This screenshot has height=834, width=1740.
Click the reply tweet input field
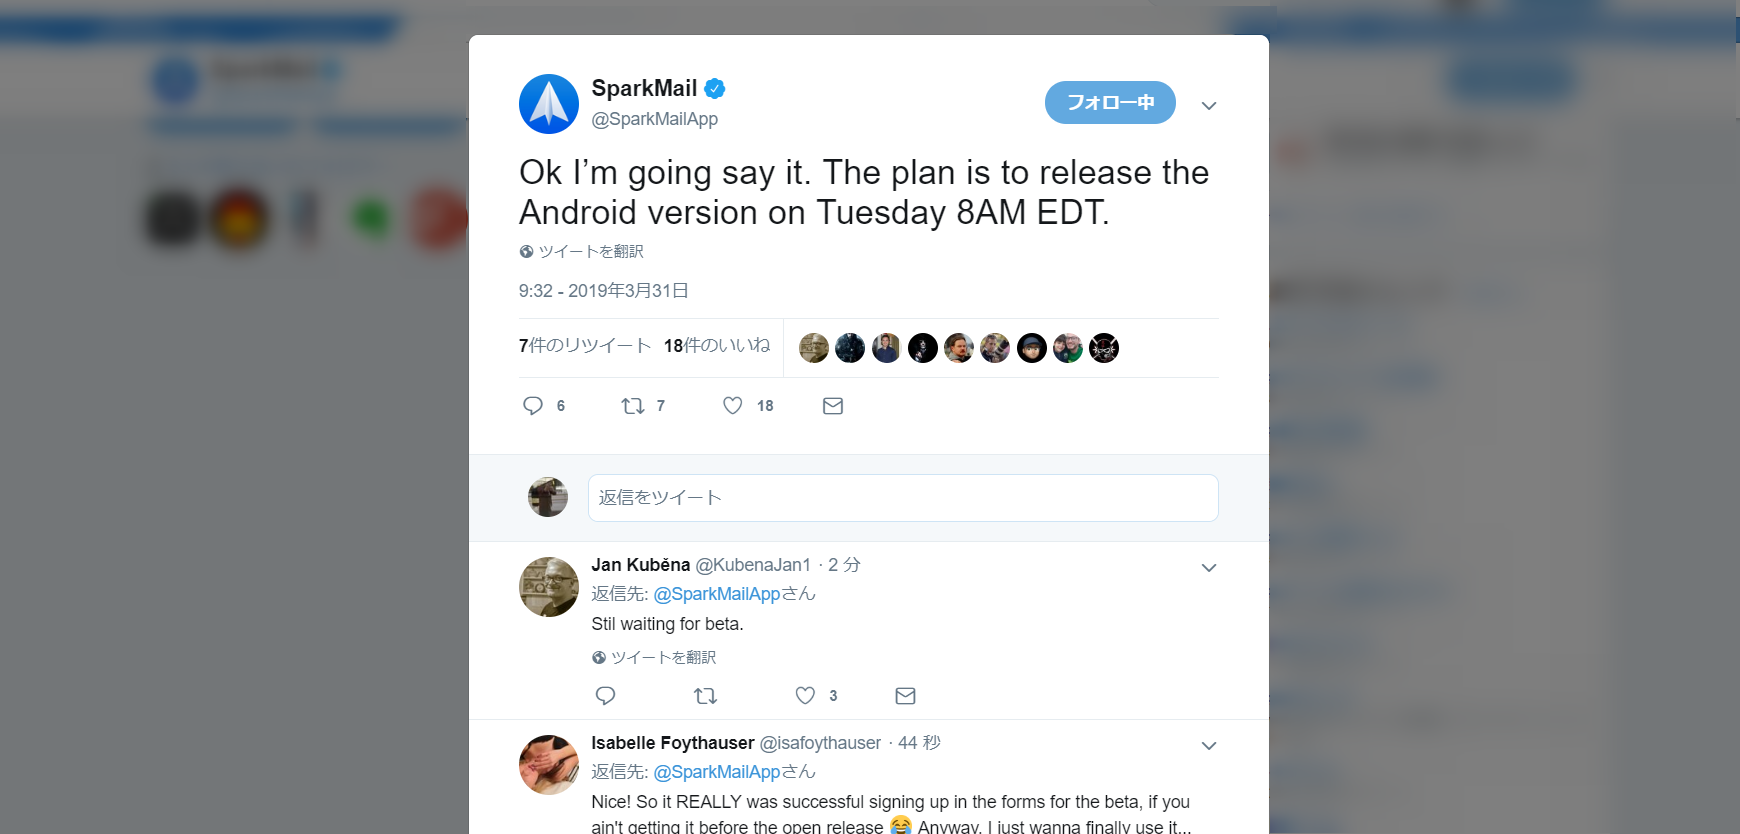click(x=903, y=498)
